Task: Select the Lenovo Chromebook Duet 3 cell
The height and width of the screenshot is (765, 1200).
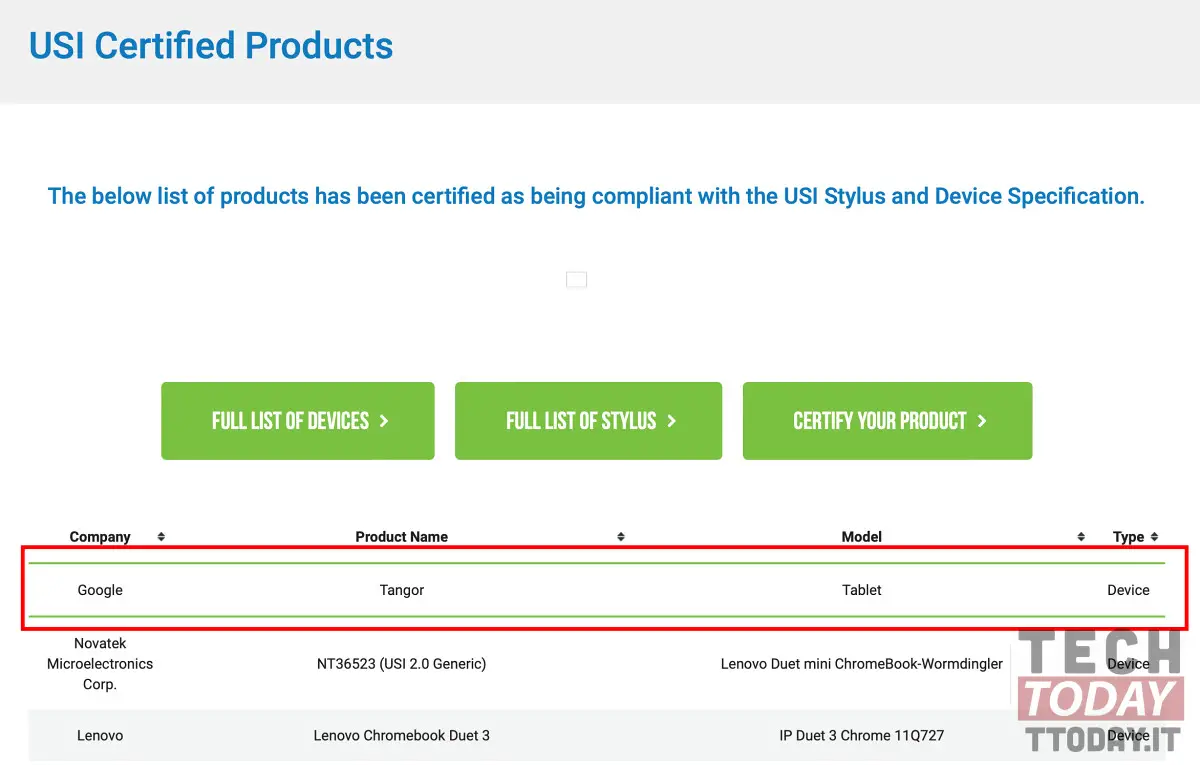Action: click(402, 736)
